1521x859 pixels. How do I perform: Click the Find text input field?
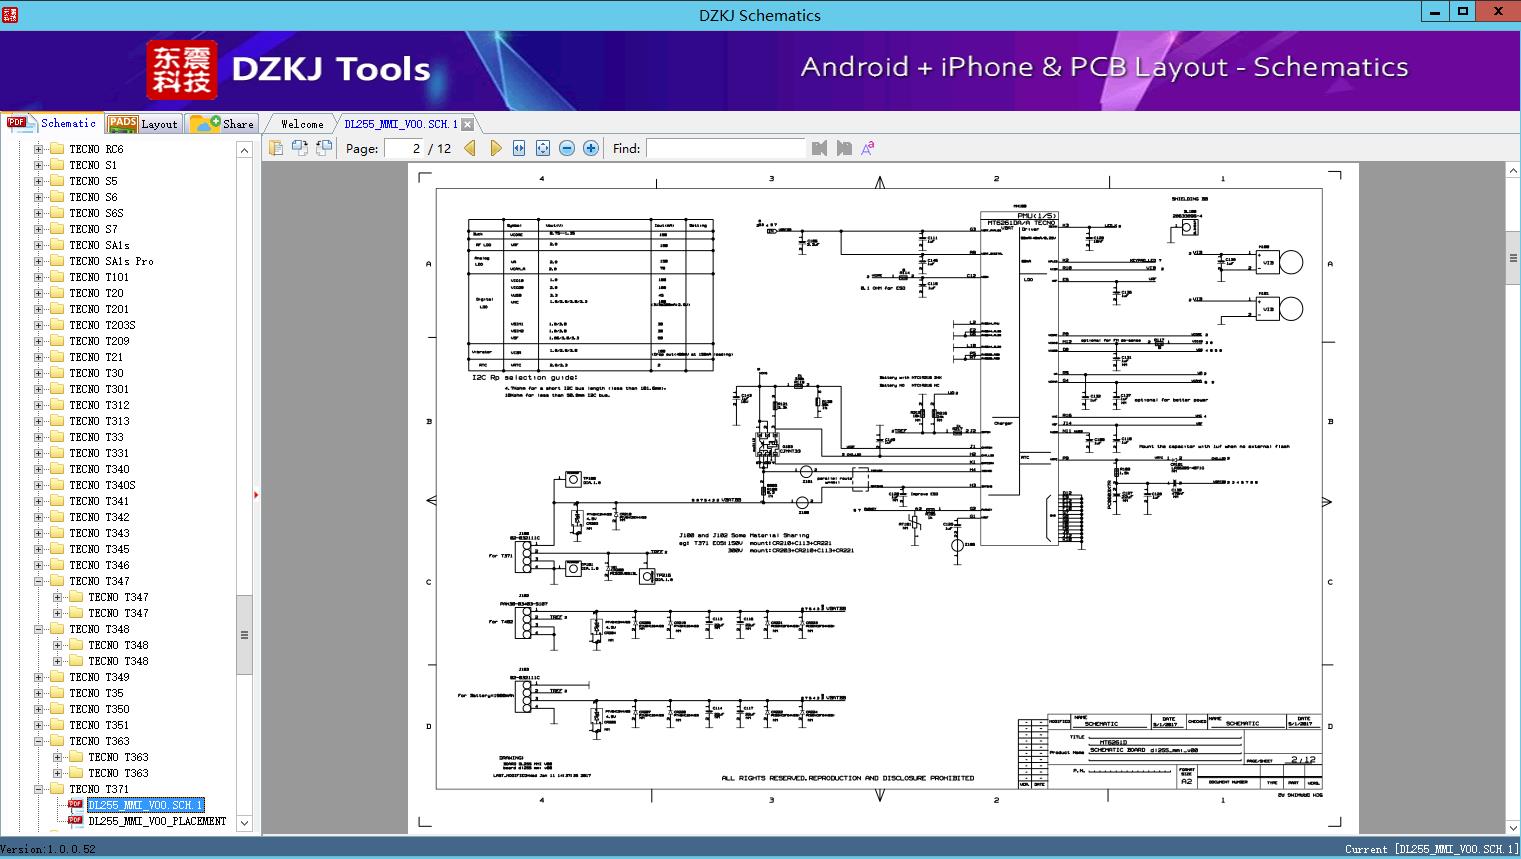coord(725,148)
